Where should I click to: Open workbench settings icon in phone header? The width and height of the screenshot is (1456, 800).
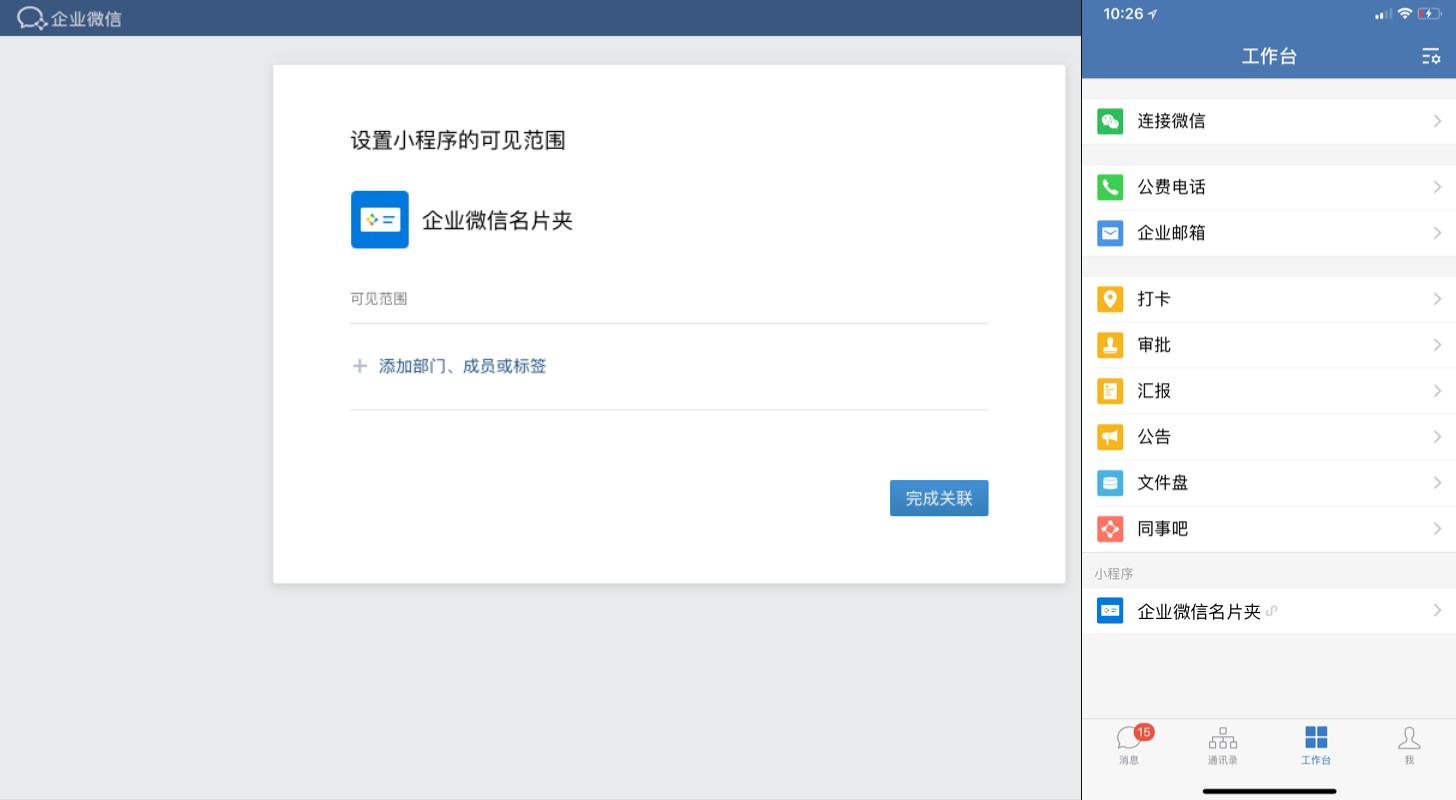1431,57
